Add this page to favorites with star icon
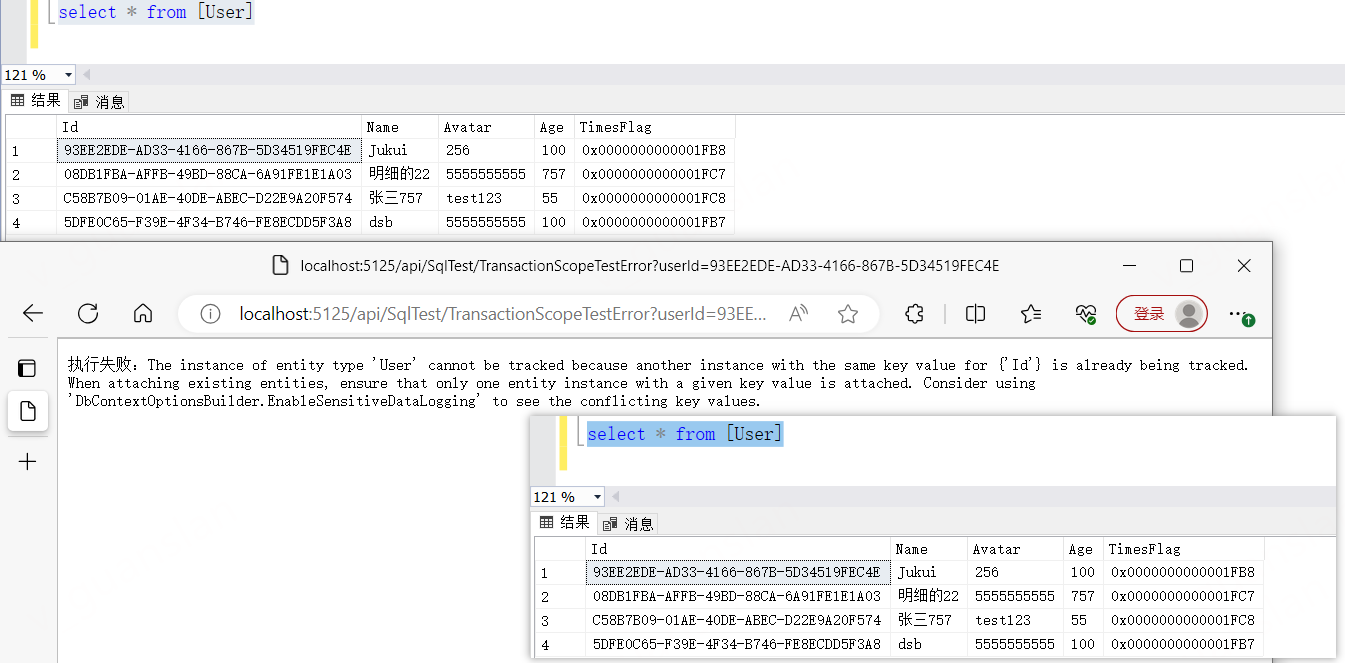 (848, 314)
